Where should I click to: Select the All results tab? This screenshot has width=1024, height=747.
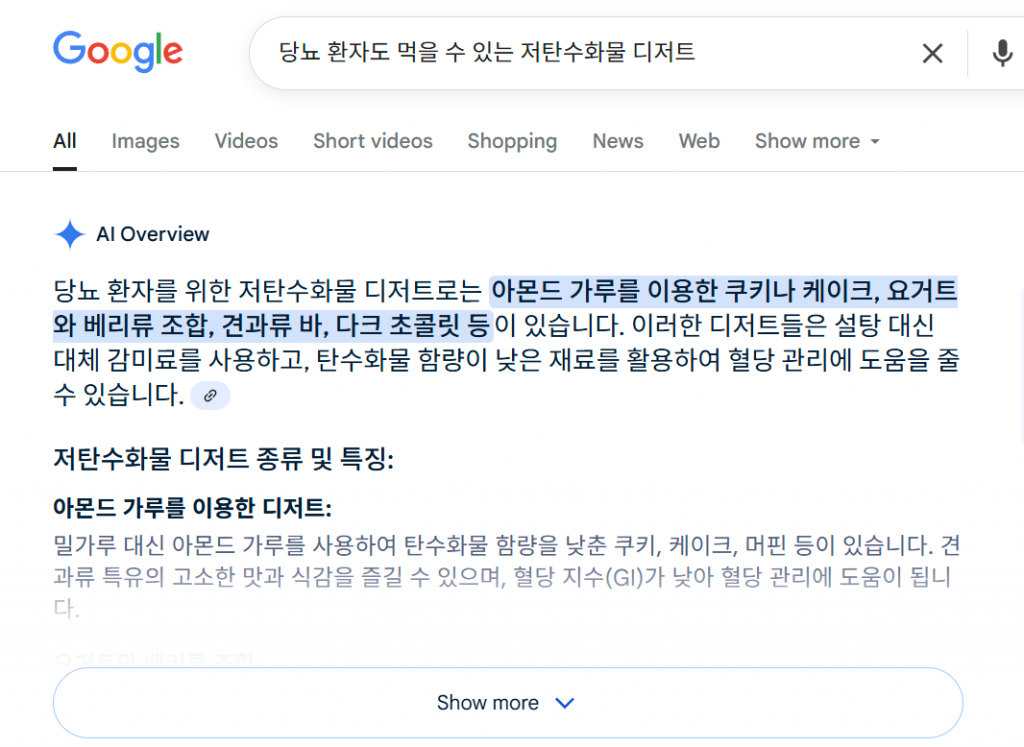65,141
